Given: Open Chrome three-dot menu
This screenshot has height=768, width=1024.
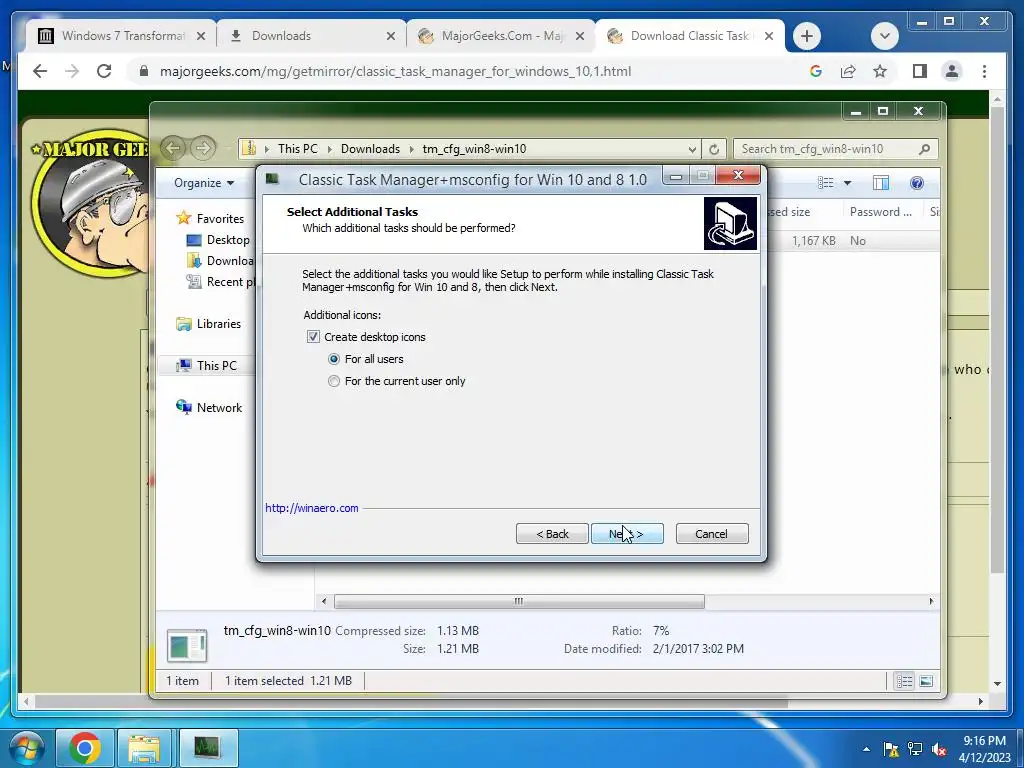Looking at the screenshot, I should tap(984, 71).
